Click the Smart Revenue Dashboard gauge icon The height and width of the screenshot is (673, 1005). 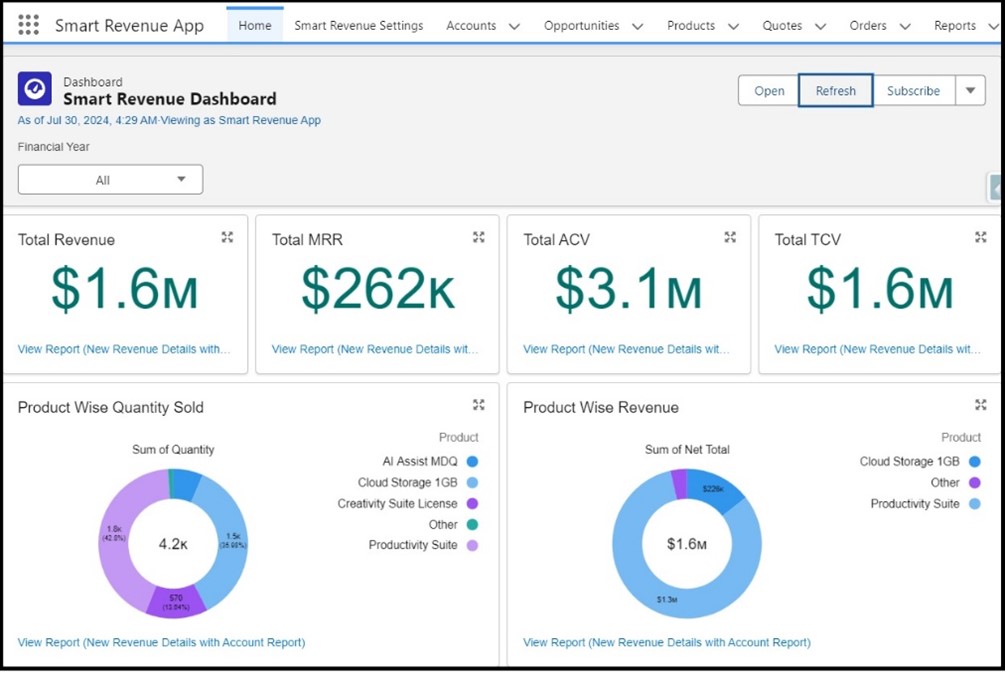coord(35,88)
